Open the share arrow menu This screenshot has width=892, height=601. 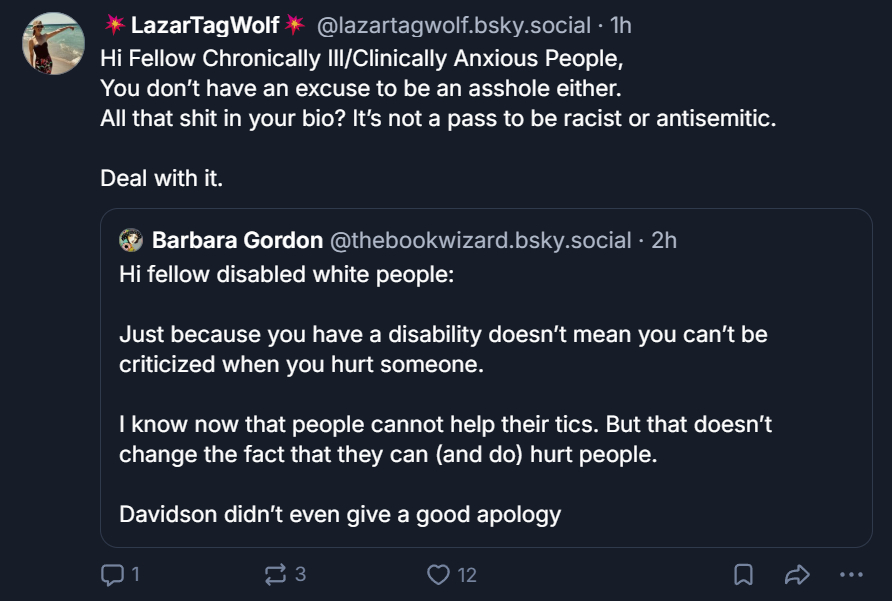pos(797,575)
